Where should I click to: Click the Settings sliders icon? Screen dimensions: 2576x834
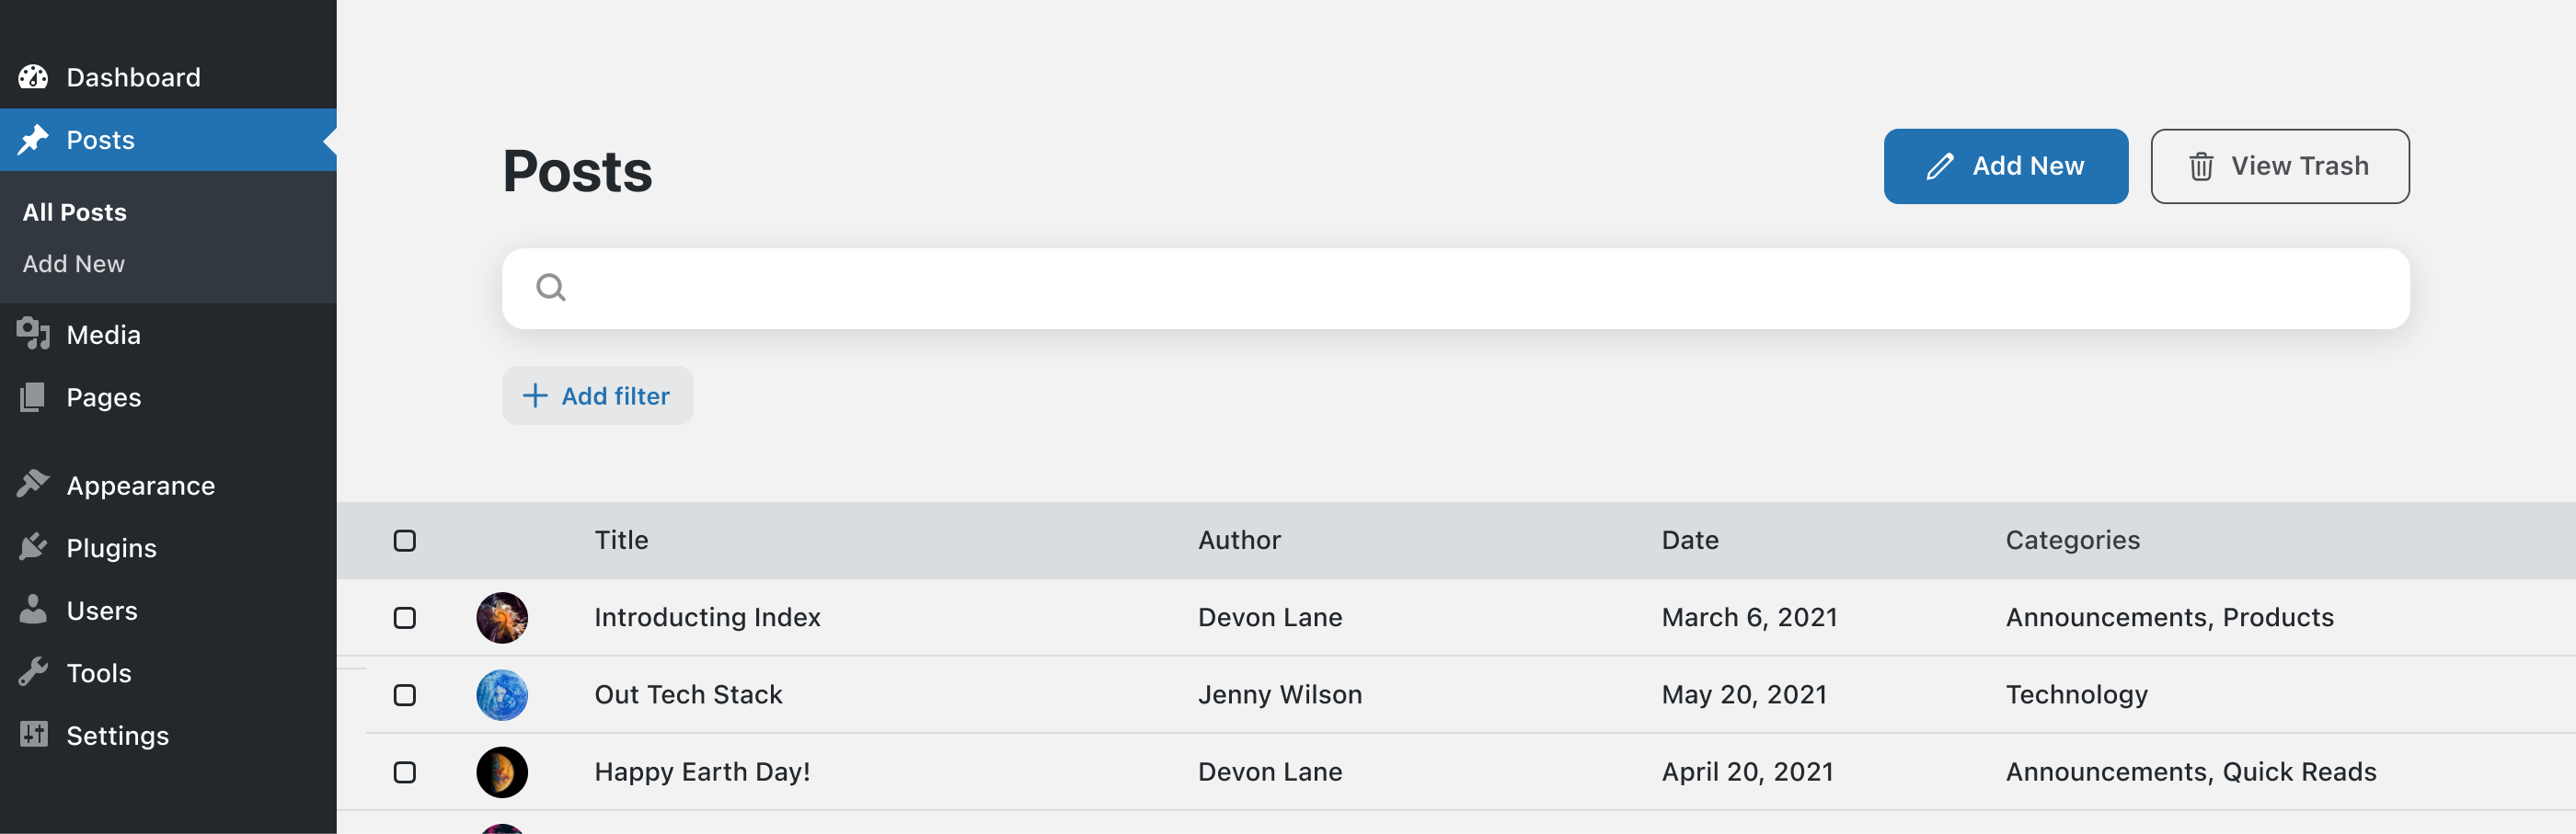coord(33,735)
